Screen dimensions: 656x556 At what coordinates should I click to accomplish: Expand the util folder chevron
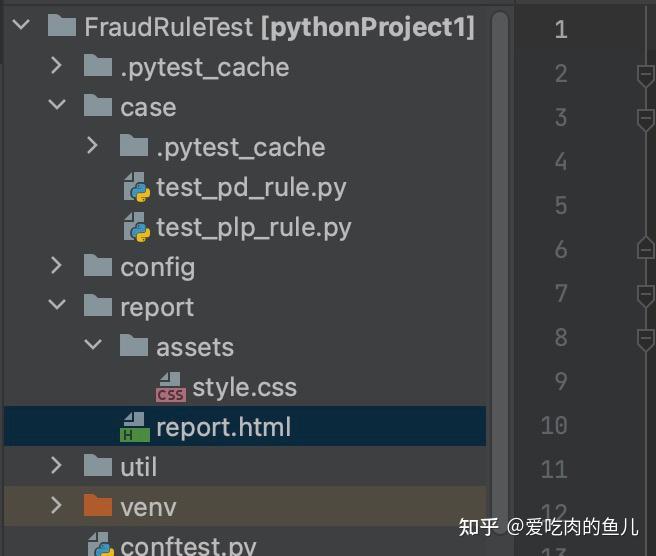57,467
